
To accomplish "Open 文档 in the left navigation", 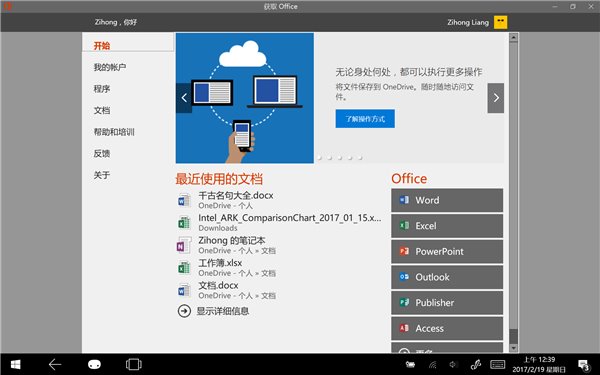I will (102, 110).
